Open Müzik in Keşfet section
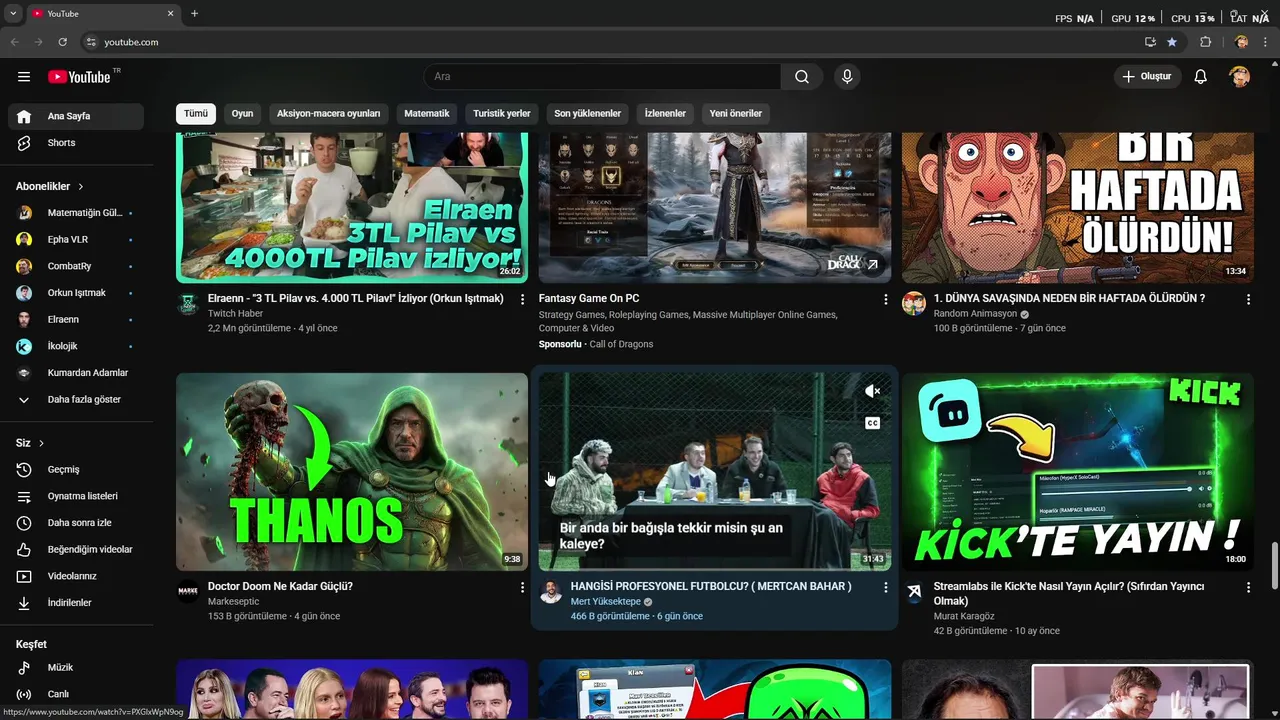This screenshot has width=1280, height=720. click(76, 668)
